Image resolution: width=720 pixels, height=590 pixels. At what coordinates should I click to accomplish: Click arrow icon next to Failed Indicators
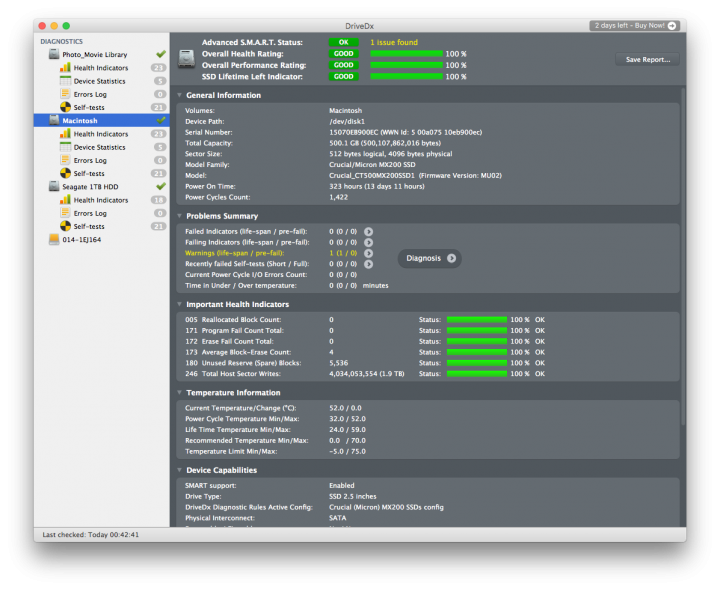(x=368, y=231)
